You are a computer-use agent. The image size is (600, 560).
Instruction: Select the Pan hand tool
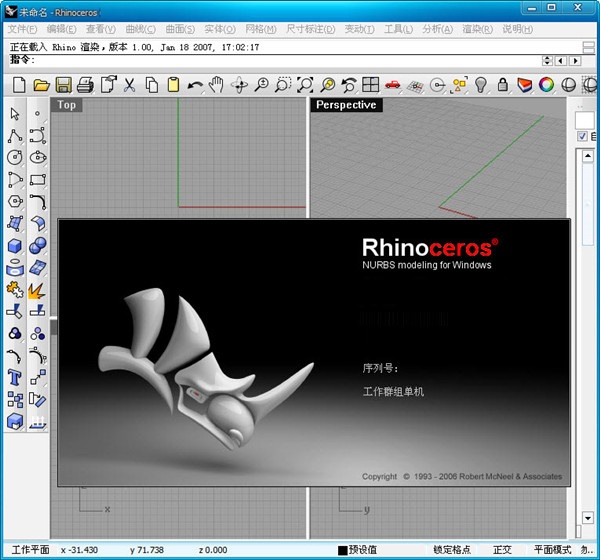pyautogui.click(x=216, y=85)
